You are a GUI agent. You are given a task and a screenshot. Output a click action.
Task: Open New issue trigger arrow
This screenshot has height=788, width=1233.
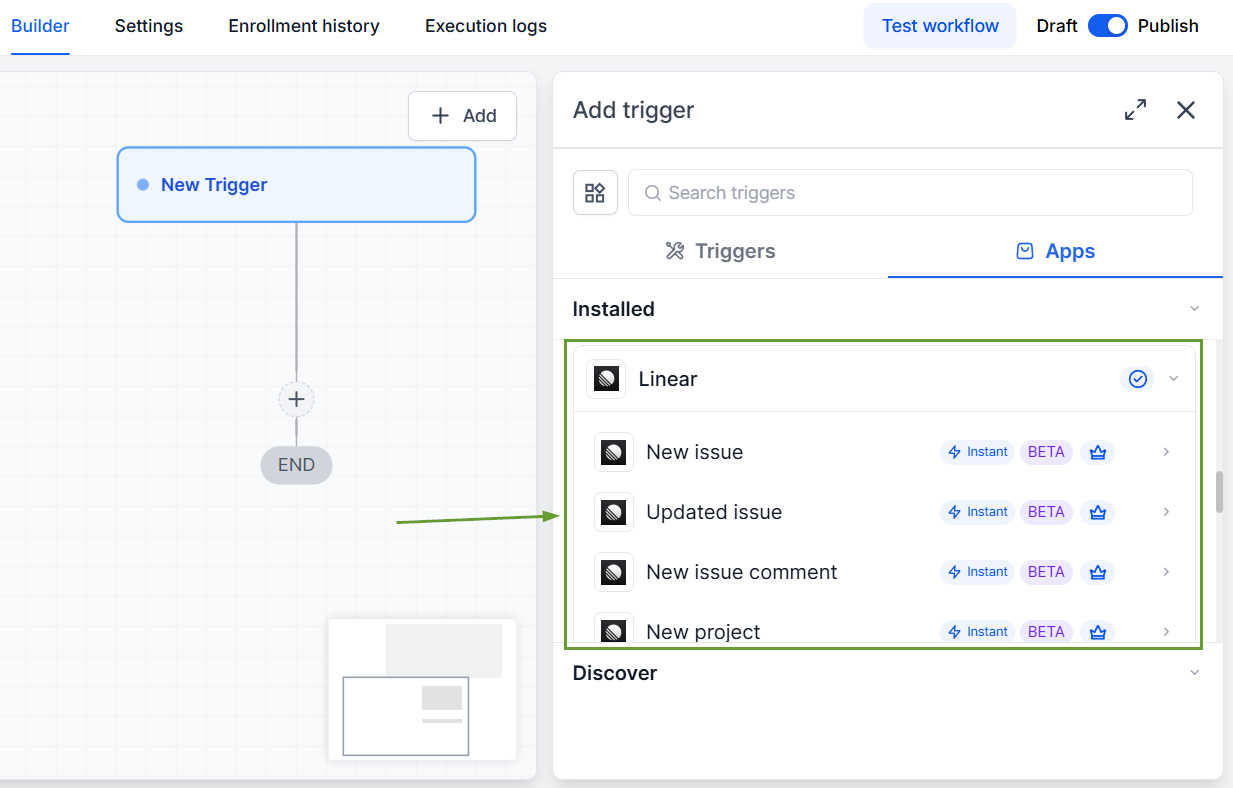pos(1166,452)
